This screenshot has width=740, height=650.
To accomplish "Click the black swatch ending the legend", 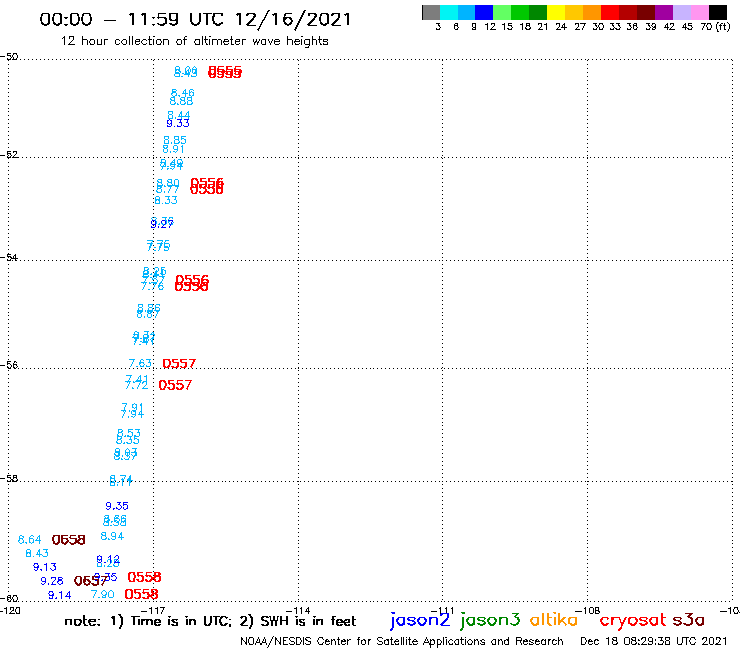I will tap(717, 12).
